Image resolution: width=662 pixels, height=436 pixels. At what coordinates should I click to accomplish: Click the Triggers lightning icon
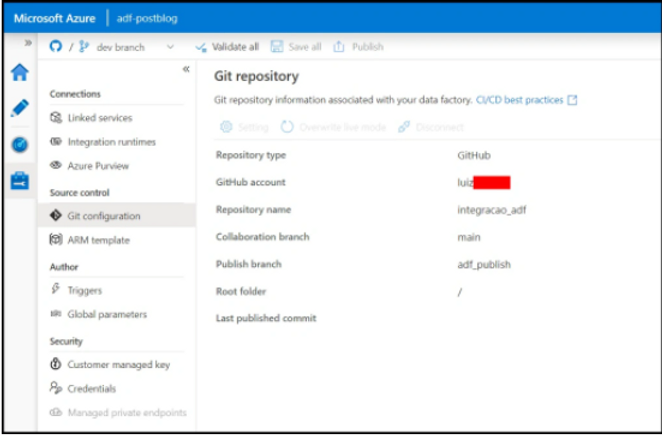[55, 289]
